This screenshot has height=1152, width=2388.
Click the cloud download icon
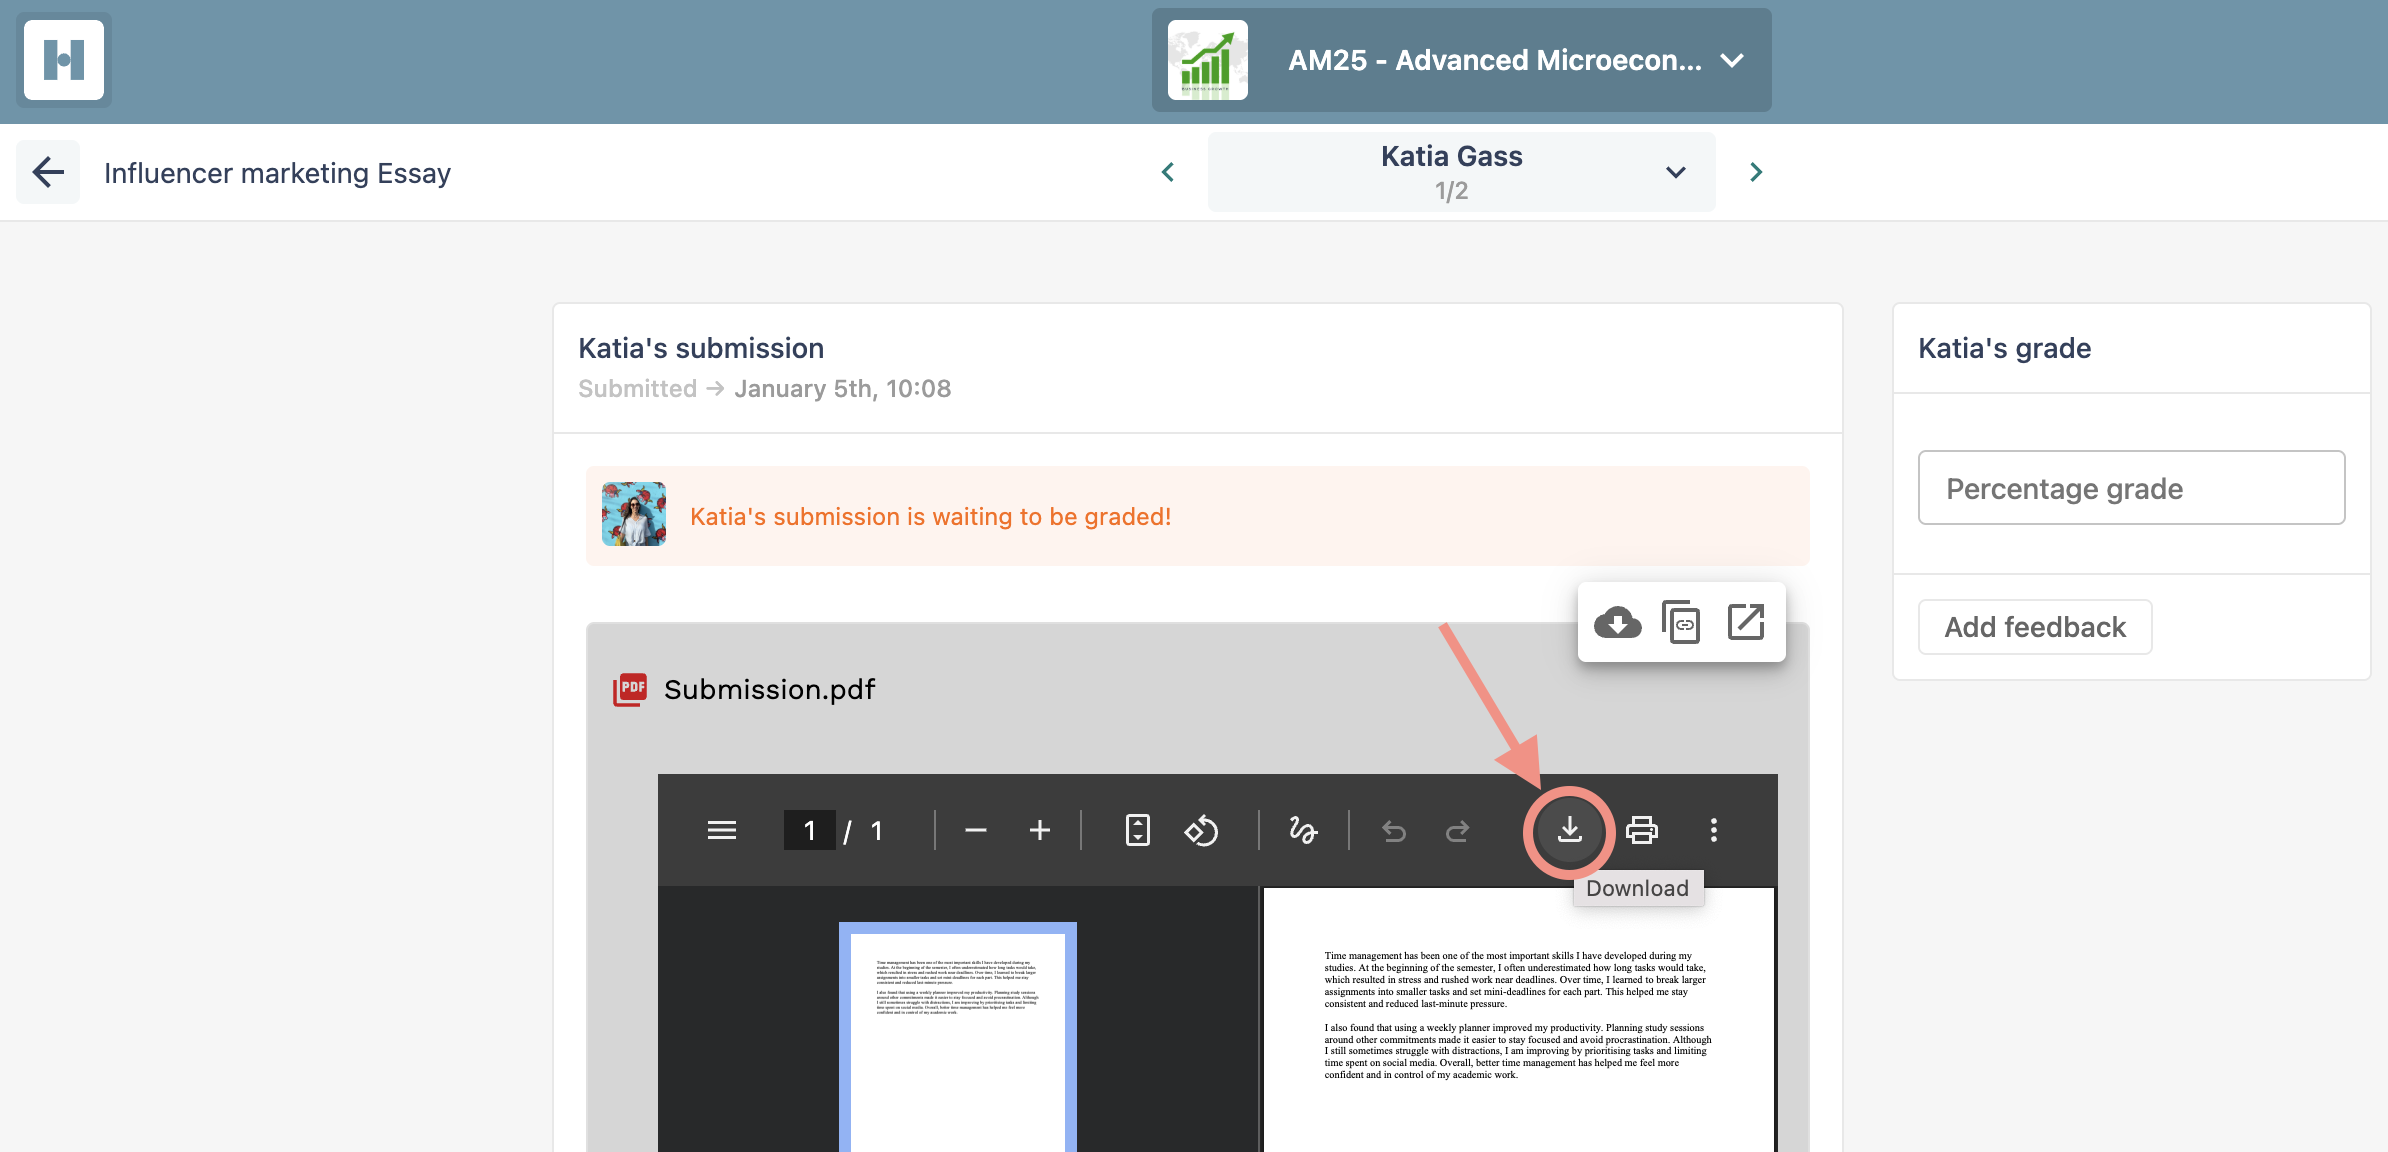click(1617, 622)
